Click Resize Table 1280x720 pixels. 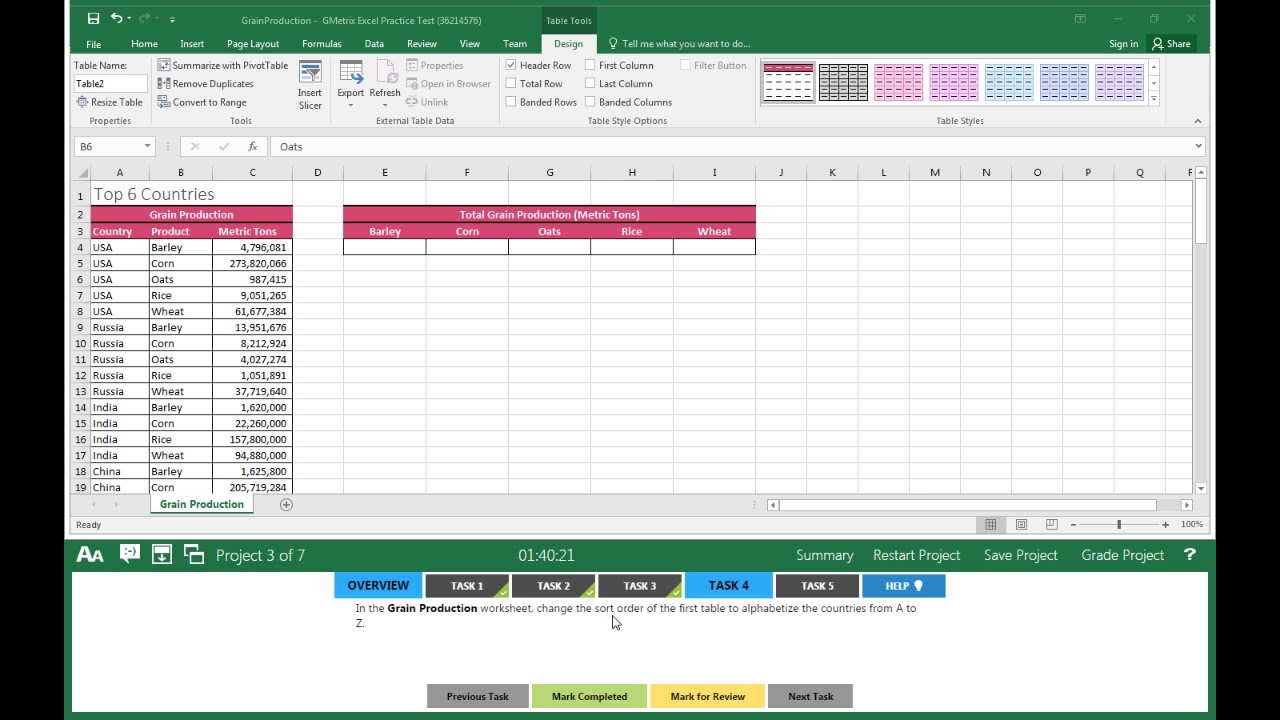109,102
